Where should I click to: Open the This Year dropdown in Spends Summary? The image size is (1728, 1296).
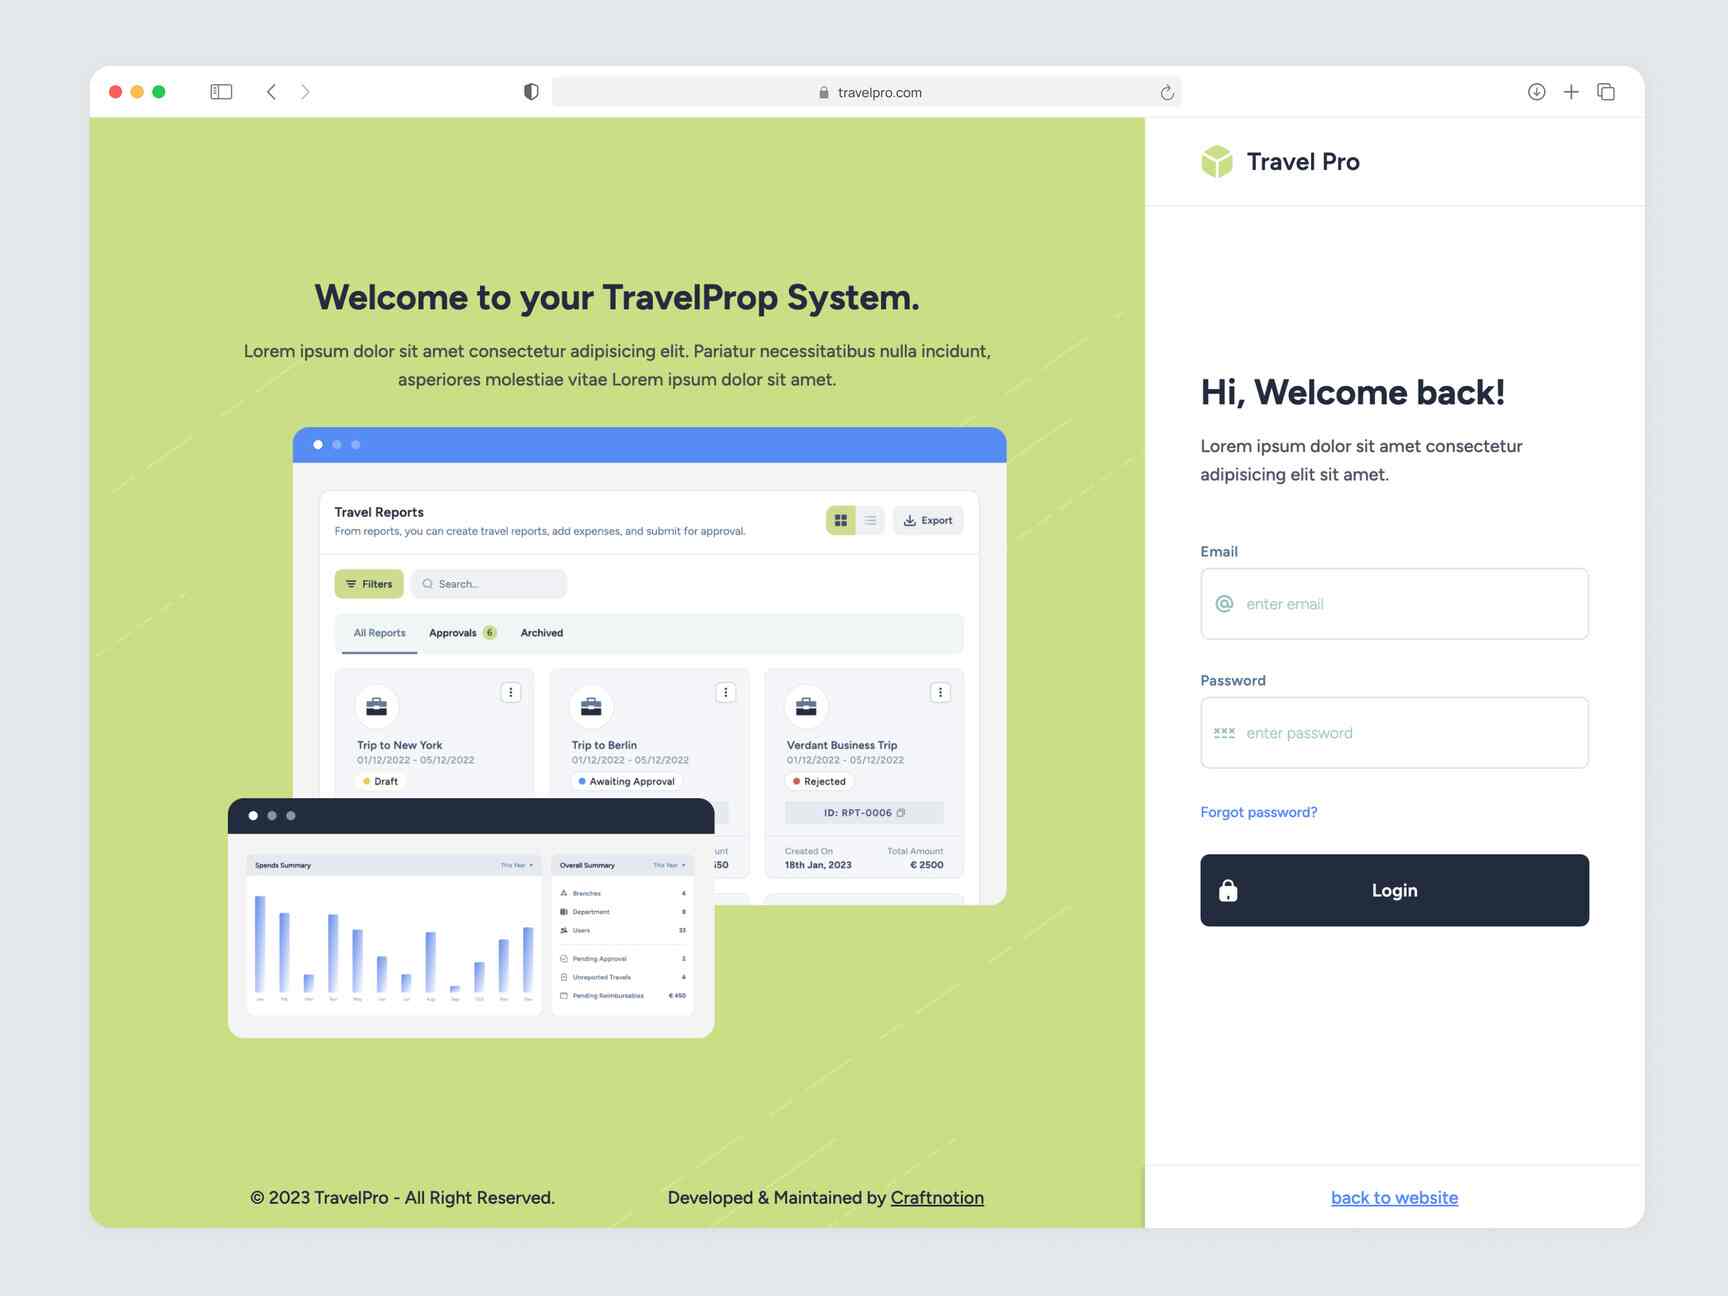[x=515, y=864]
